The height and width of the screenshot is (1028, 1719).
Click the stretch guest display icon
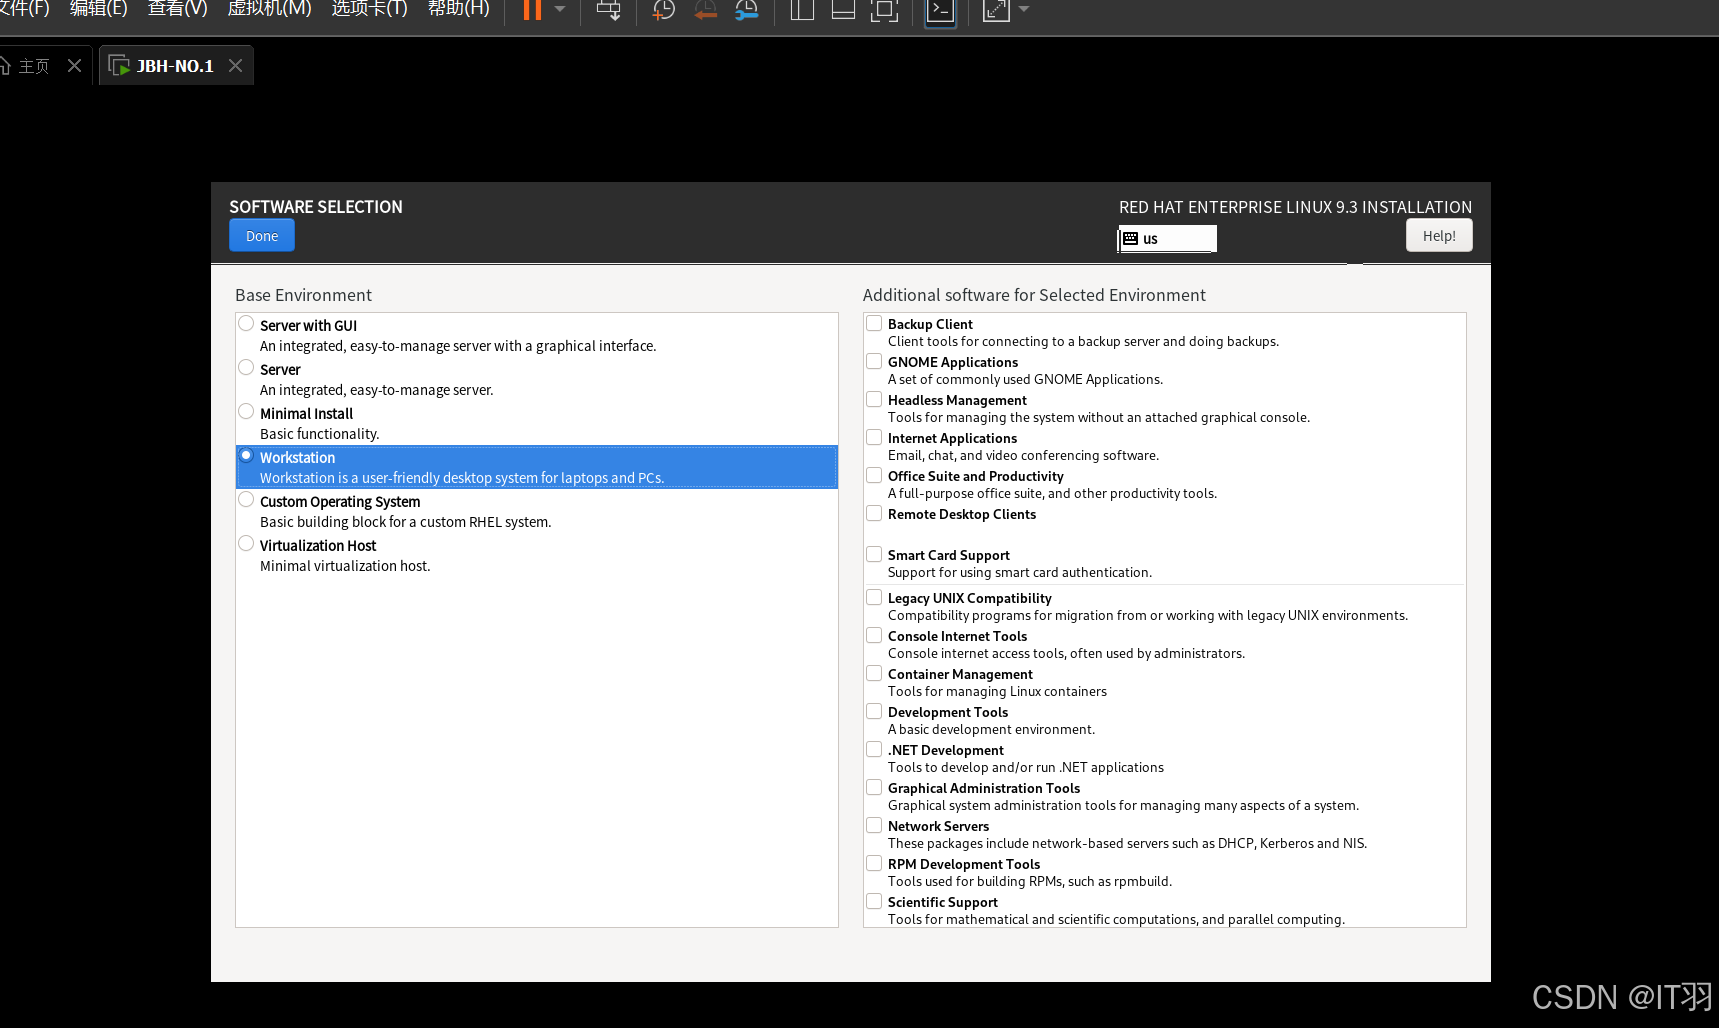[996, 10]
